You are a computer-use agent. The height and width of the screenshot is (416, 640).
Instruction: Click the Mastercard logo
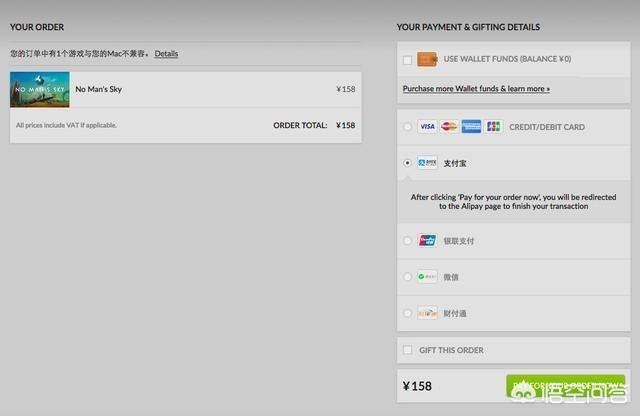[x=449, y=127]
